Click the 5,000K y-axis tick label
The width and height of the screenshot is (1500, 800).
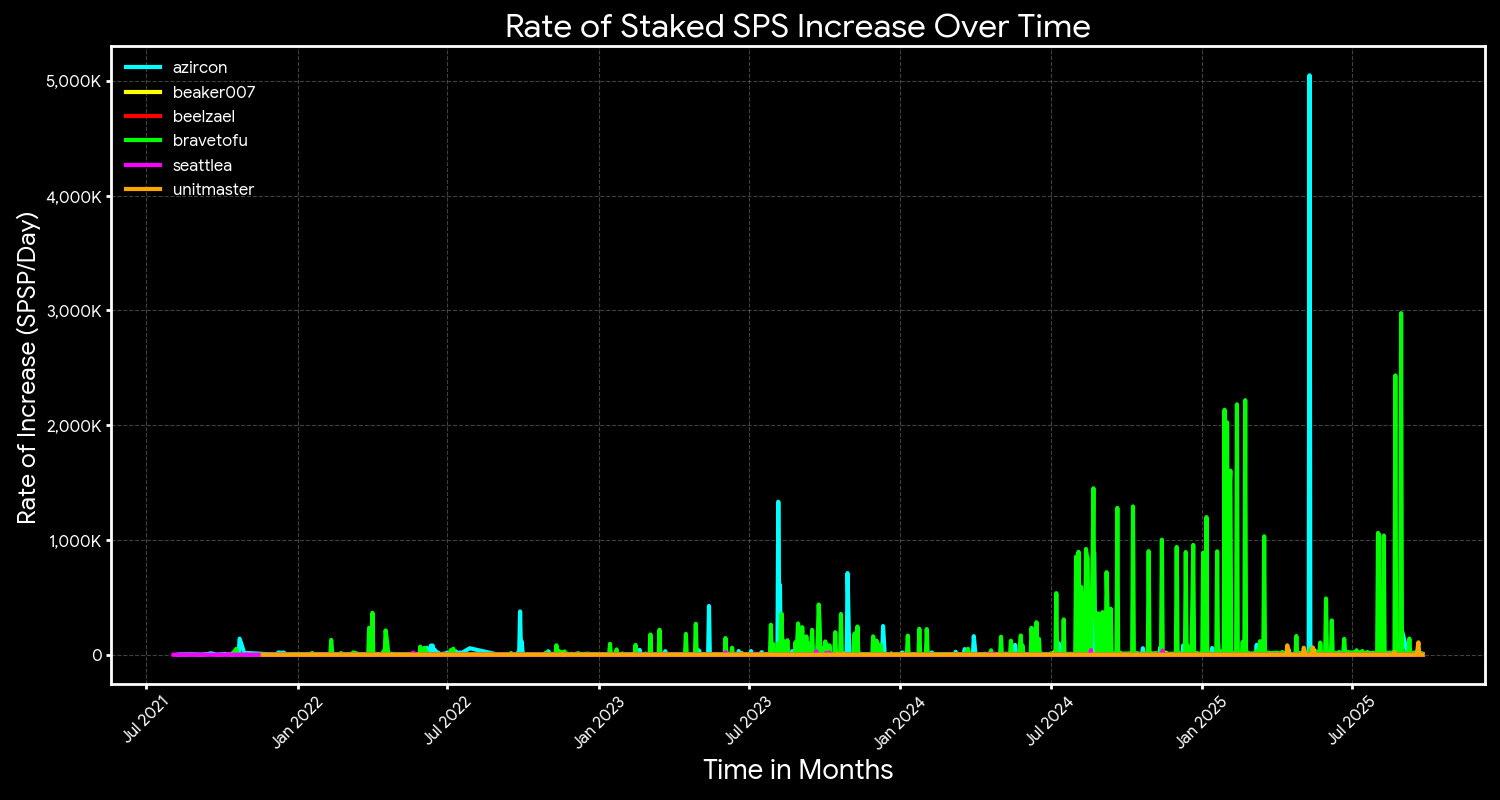74,81
